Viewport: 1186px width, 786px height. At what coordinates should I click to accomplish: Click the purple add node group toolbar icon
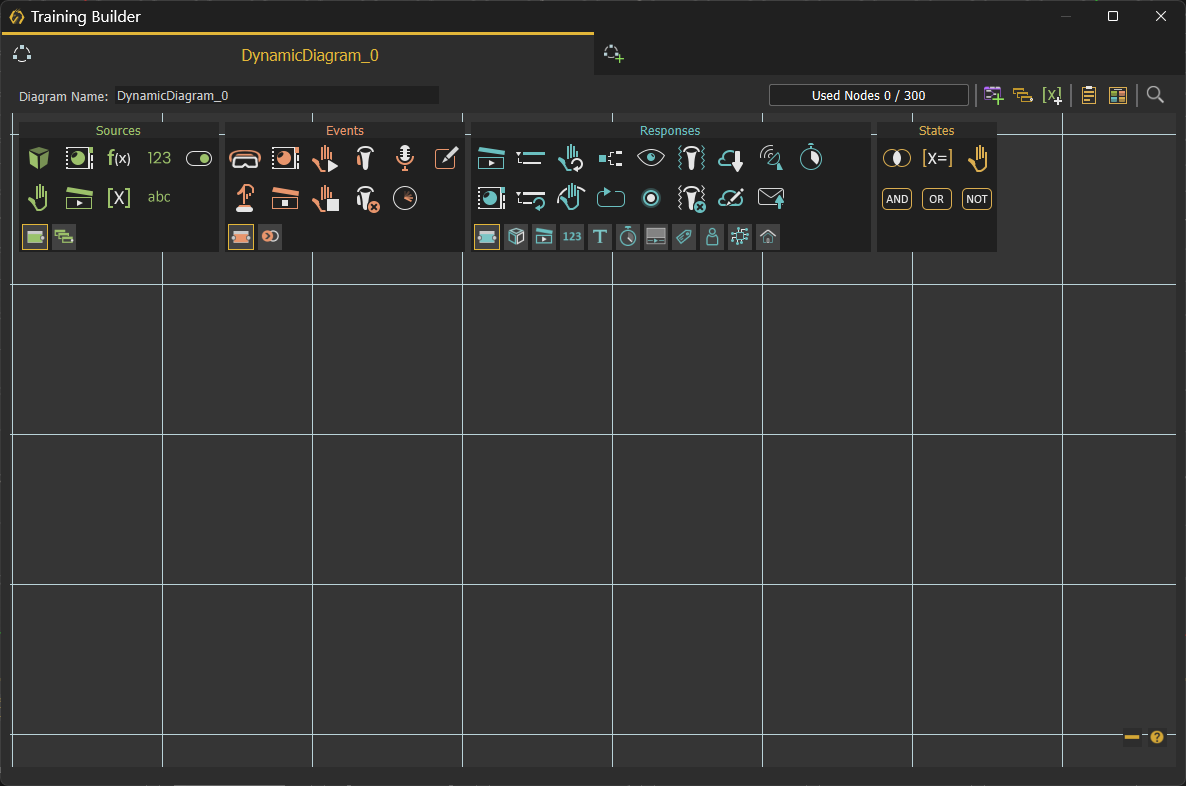994,95
